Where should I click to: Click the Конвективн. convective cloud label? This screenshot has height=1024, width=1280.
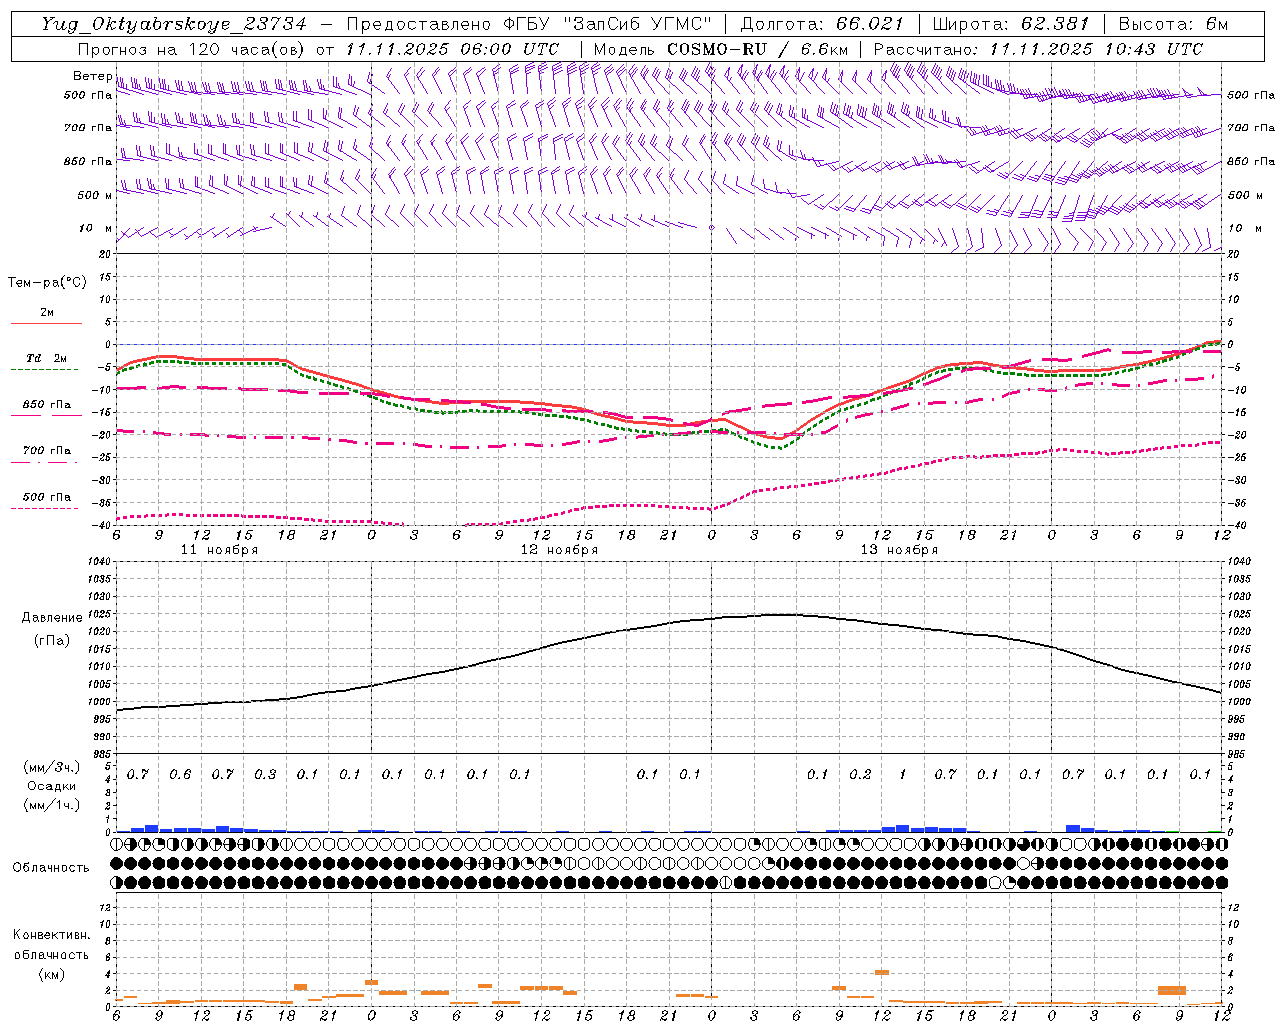point(51,935)
